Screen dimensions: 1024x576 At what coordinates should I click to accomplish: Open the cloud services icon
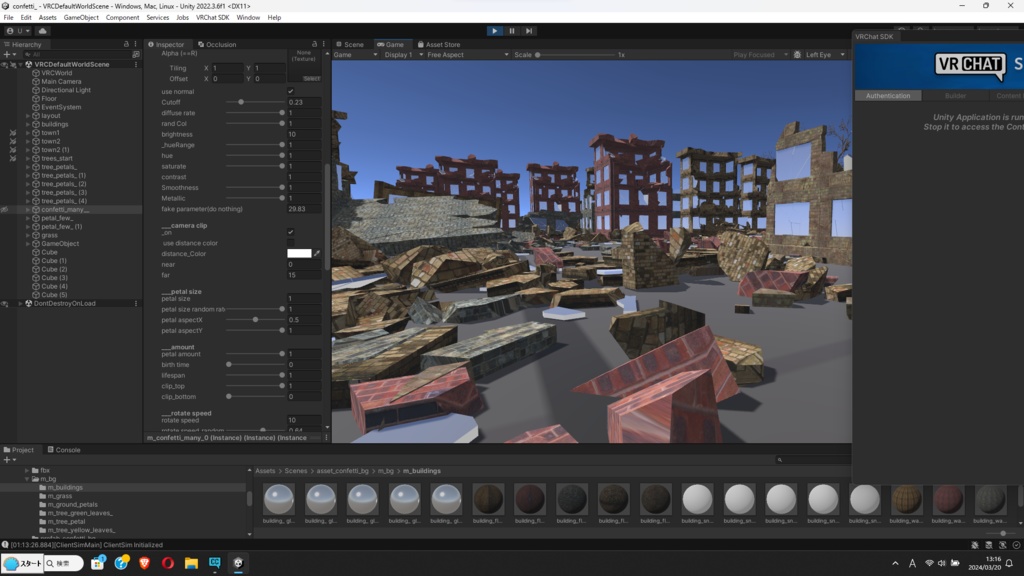point(42,31)
